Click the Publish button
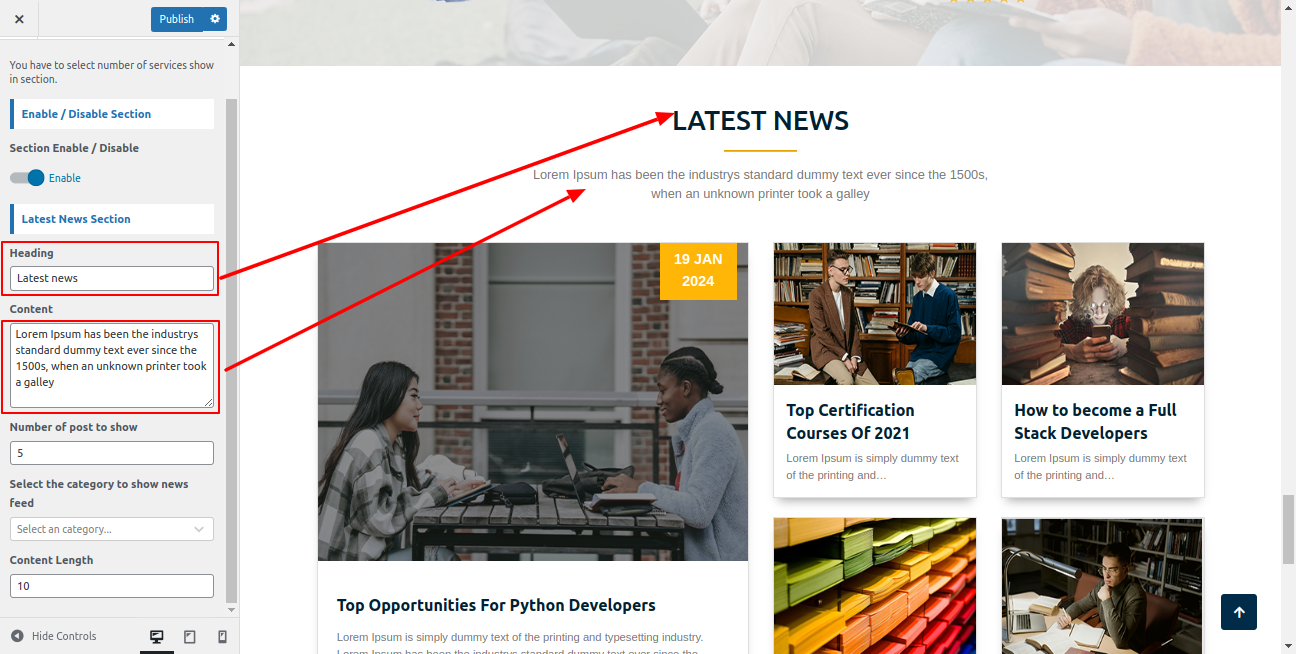The width and height of the screenshot is (1296, 654). (176, 19)
